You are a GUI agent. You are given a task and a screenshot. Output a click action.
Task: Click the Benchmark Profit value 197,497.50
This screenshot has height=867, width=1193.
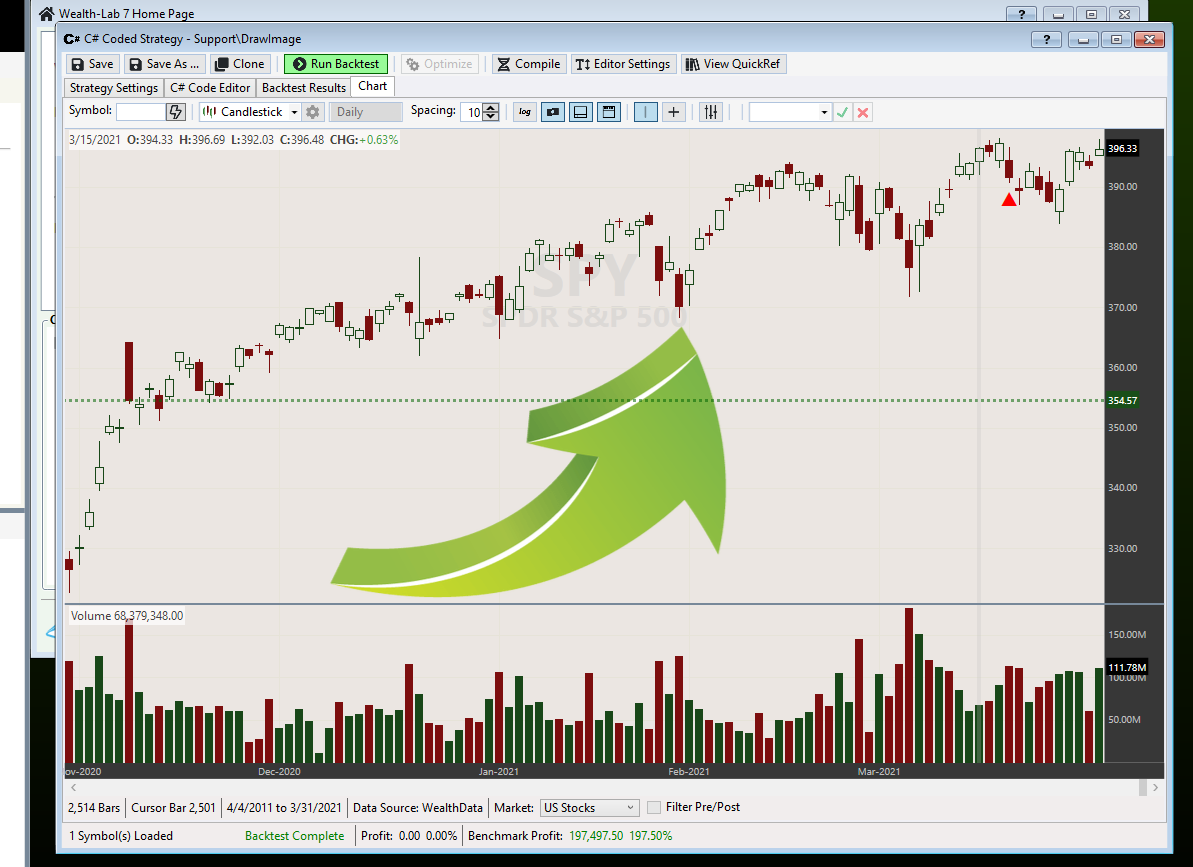[596, 836]
